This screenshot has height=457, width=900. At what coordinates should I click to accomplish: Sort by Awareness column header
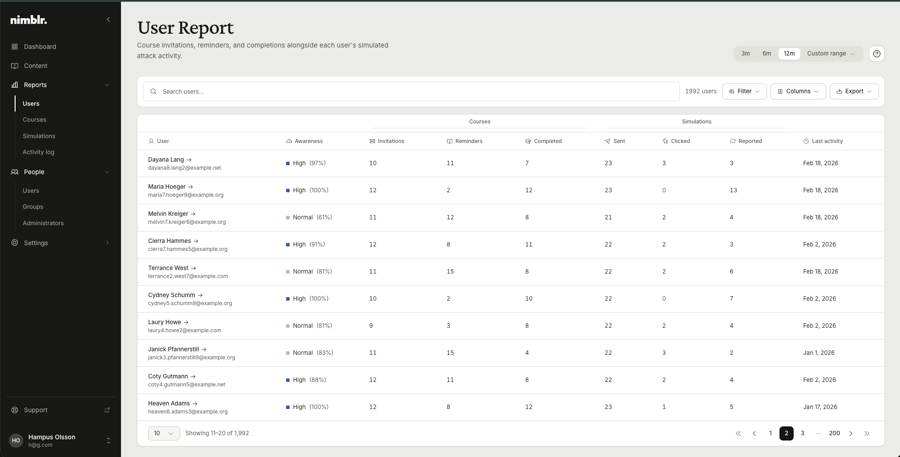coord(304,141)
